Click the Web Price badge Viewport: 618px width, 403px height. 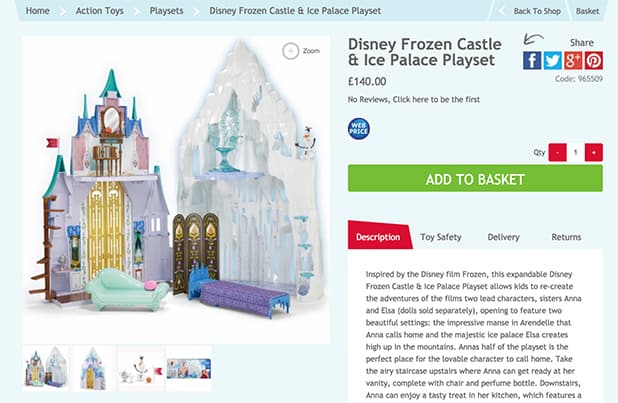(x=359, y=129)
